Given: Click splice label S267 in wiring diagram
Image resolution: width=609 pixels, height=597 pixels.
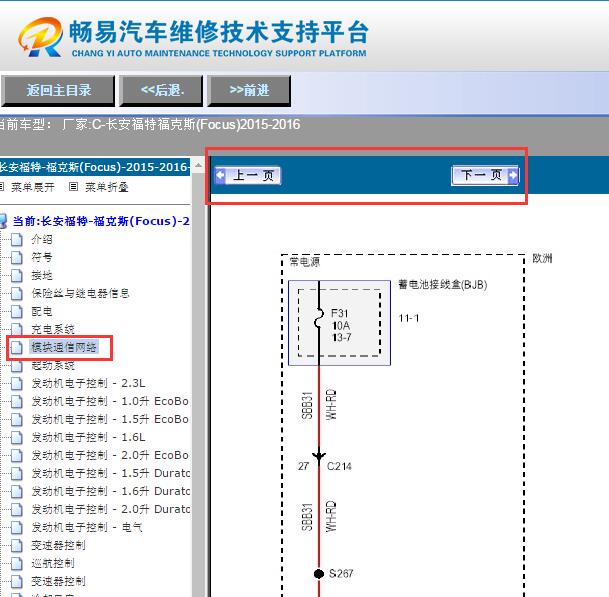Looking at the screenshot, I should click(x=341, y=573).
